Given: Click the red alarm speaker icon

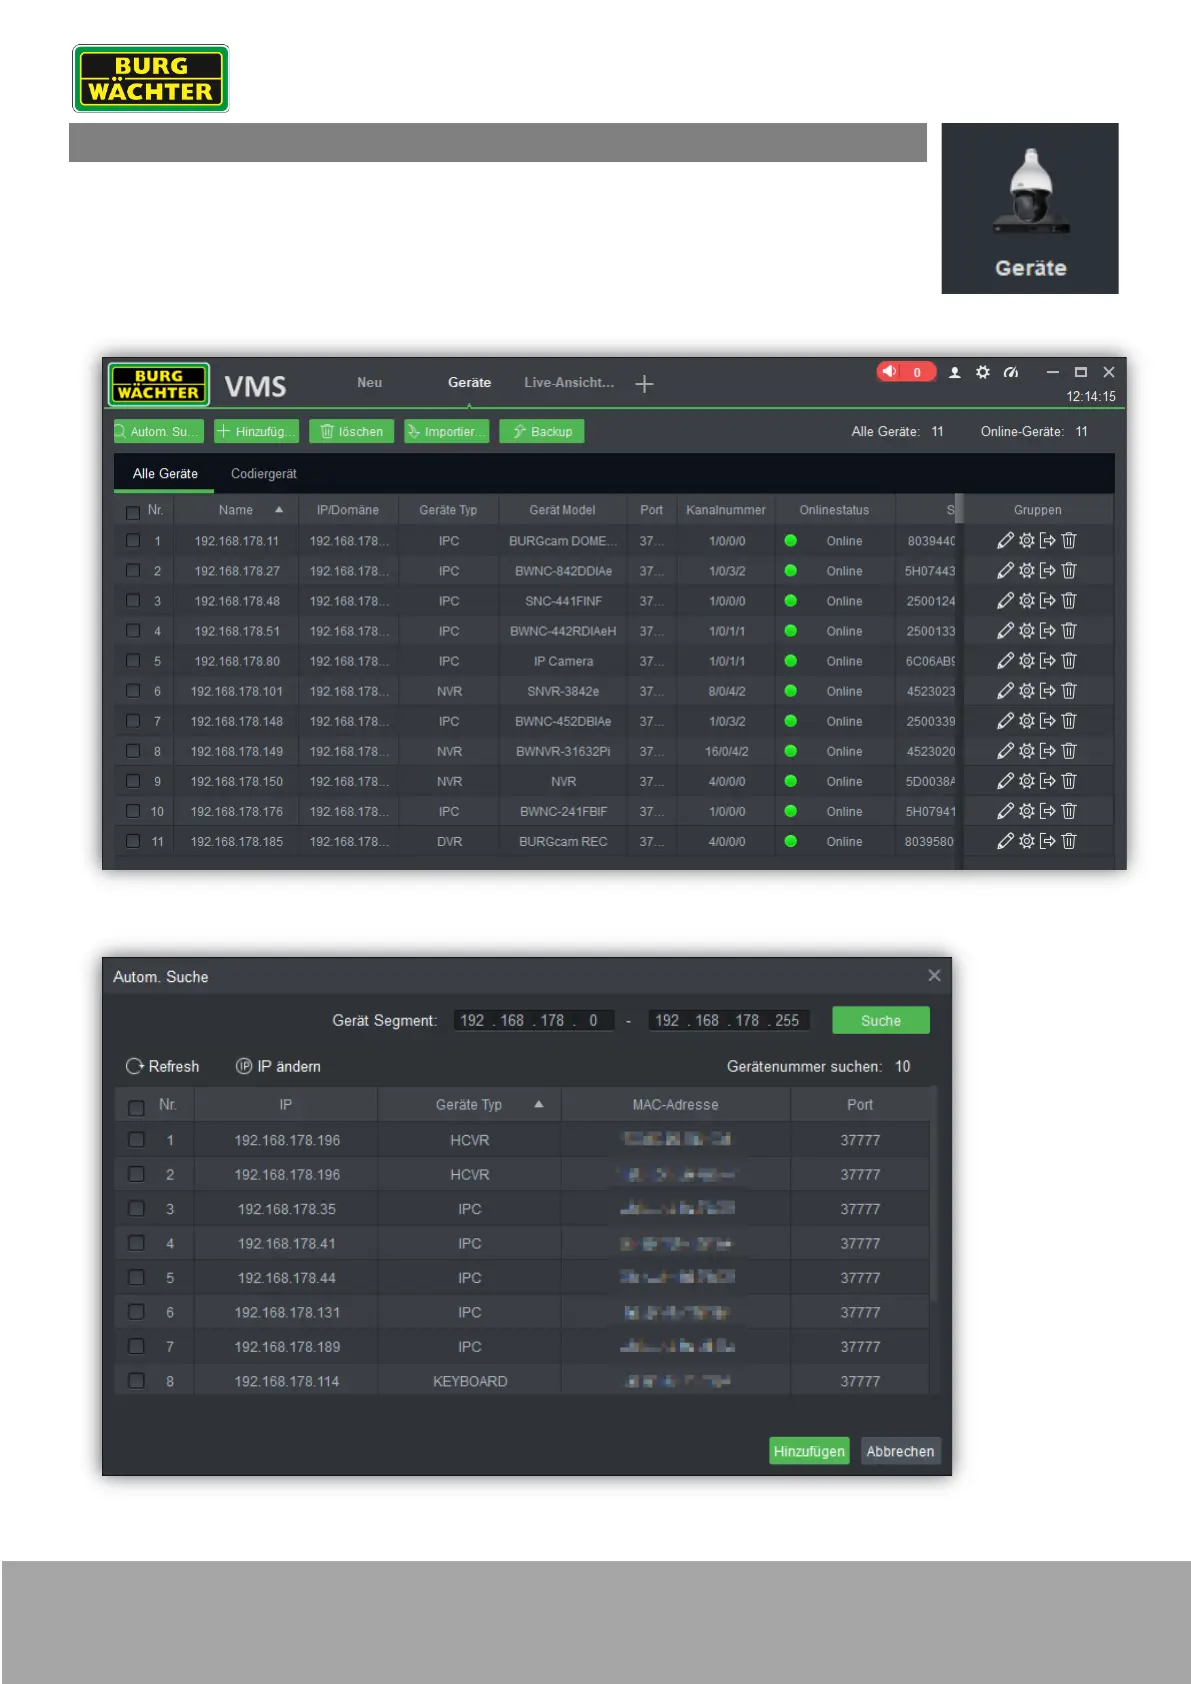Looking at the screenshot, I should tap(890, 372).
